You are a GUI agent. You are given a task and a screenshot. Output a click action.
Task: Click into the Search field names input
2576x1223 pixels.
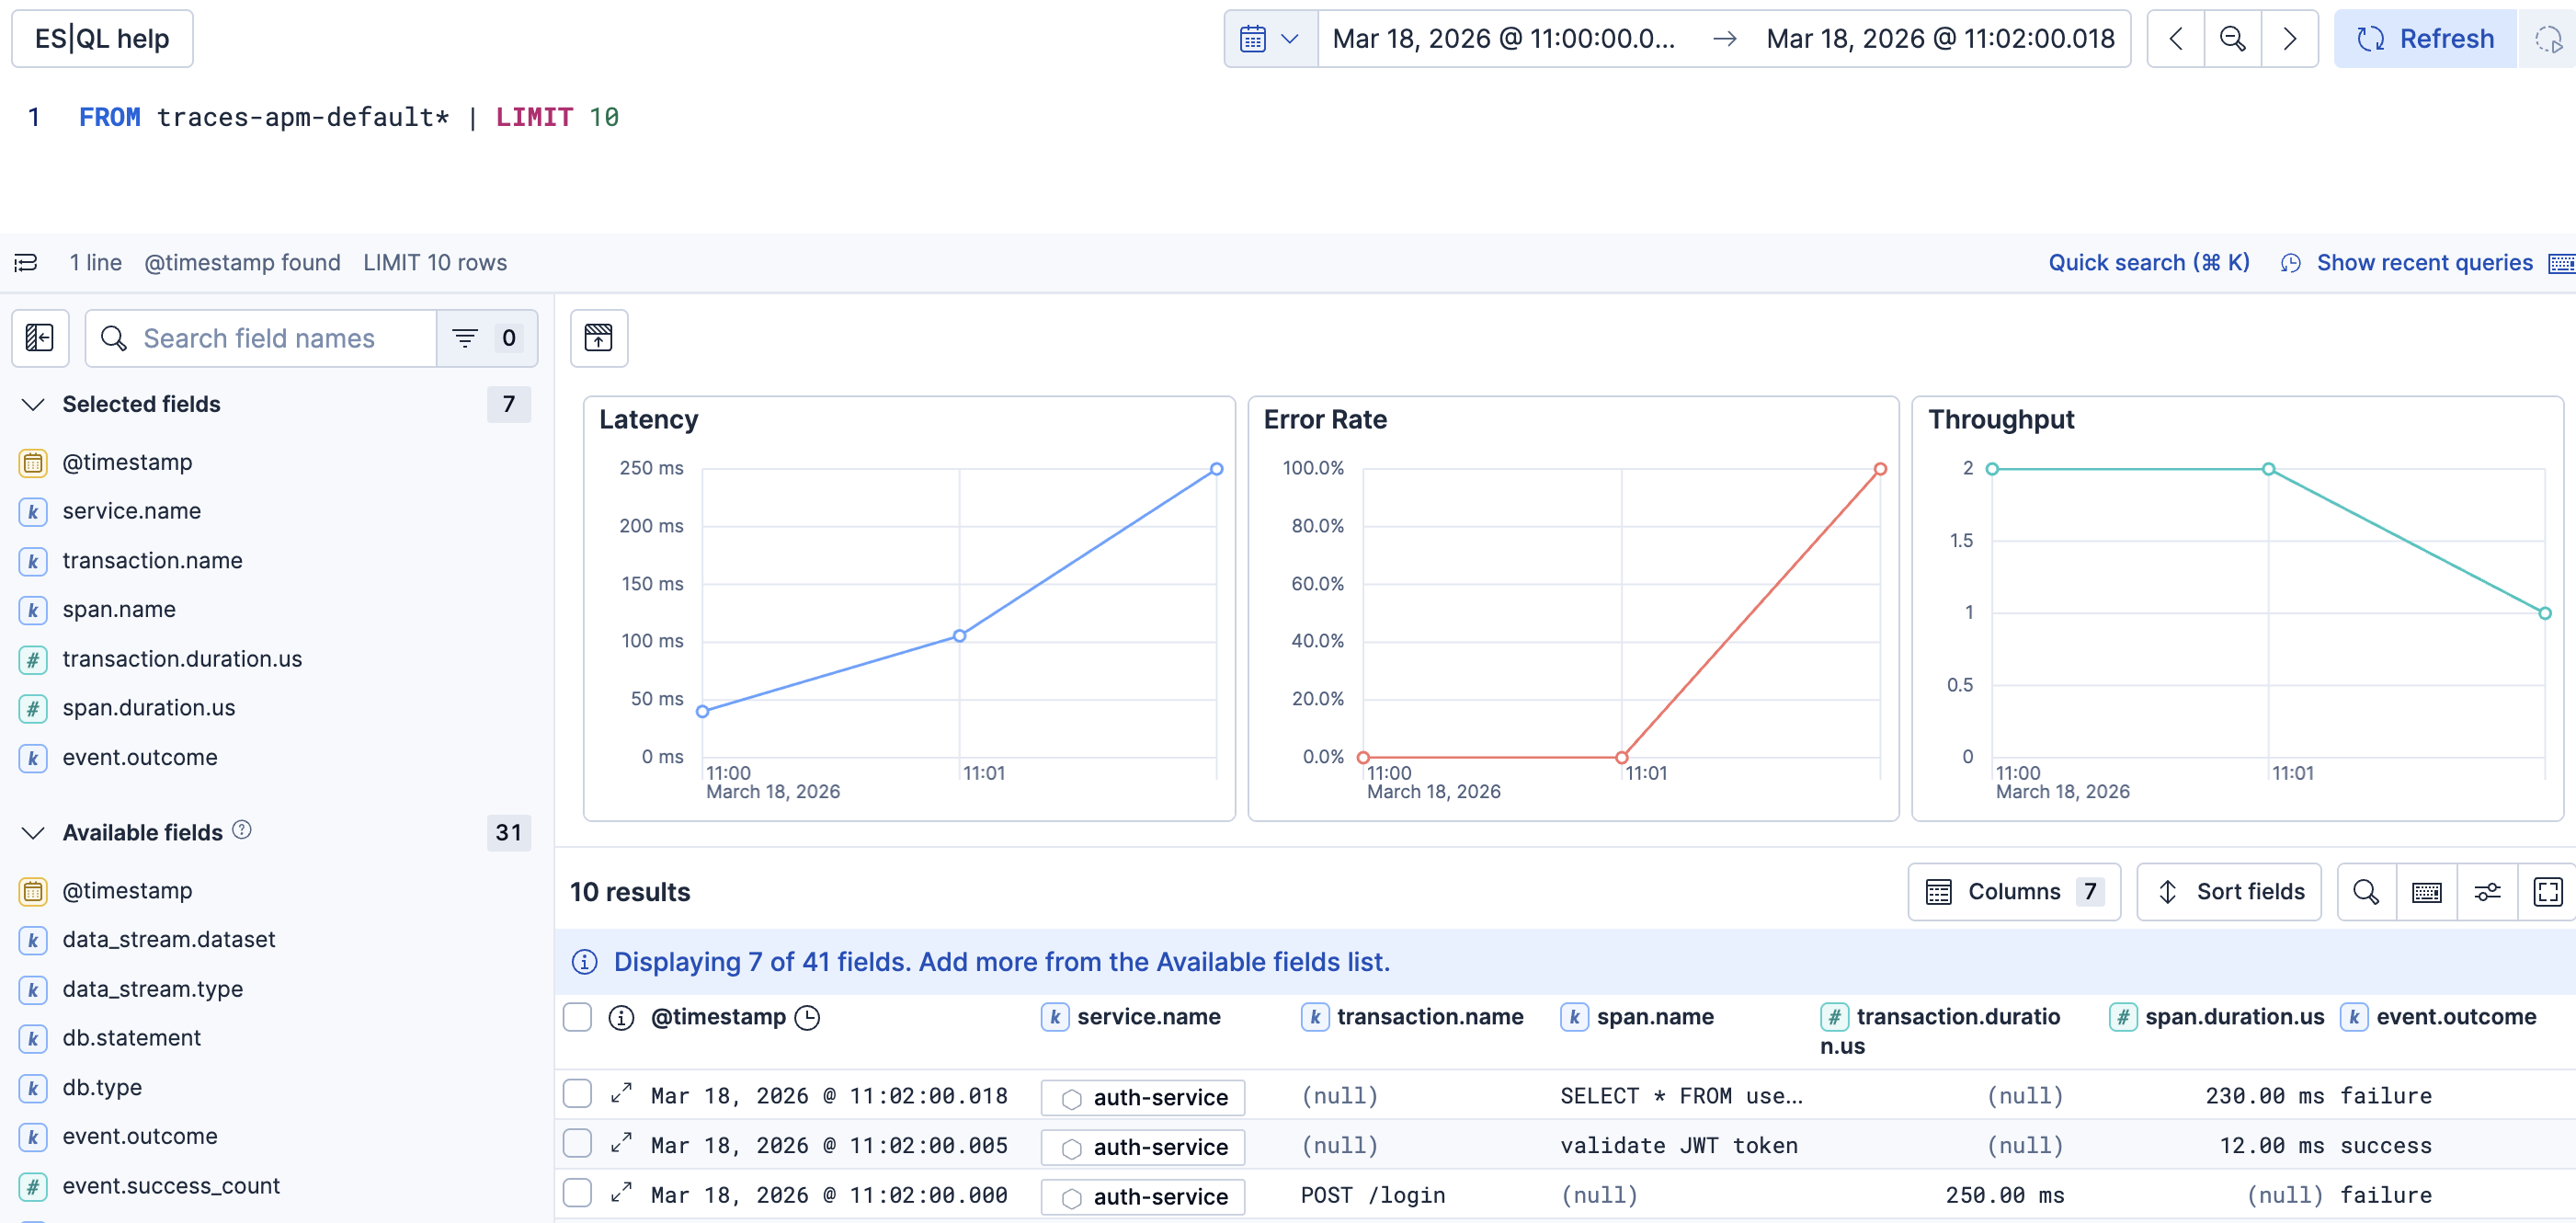pyautogui.click(x=270, y=338)
